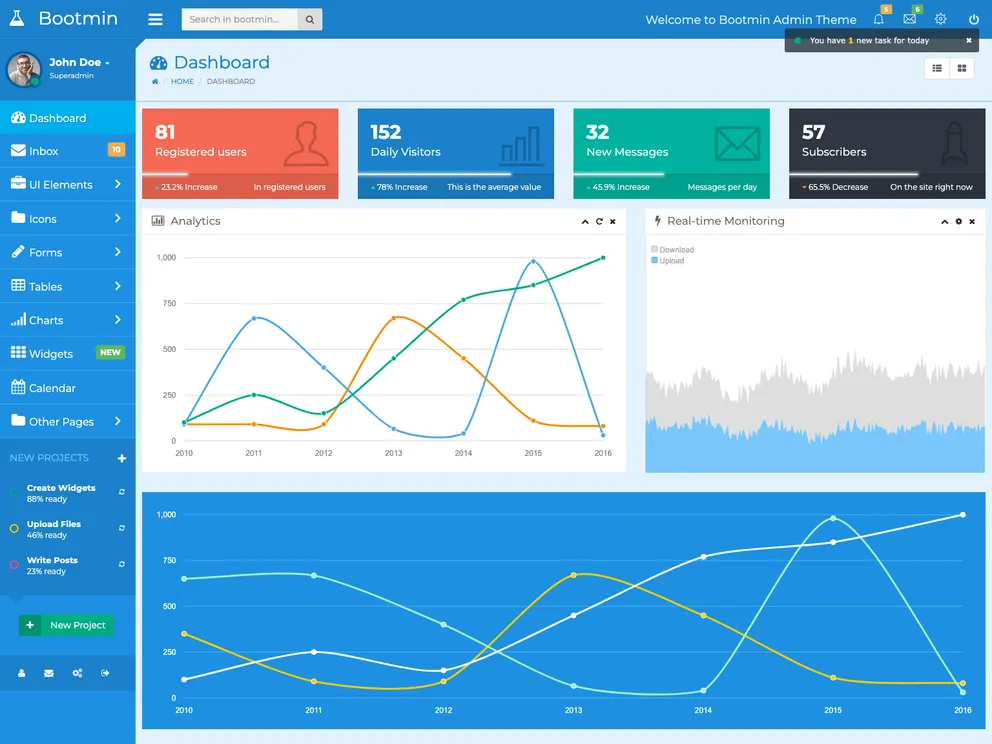The height and width of the screenshot is (744, 992).
Task: Open the settings gear in header
Action: click(940, 19)
